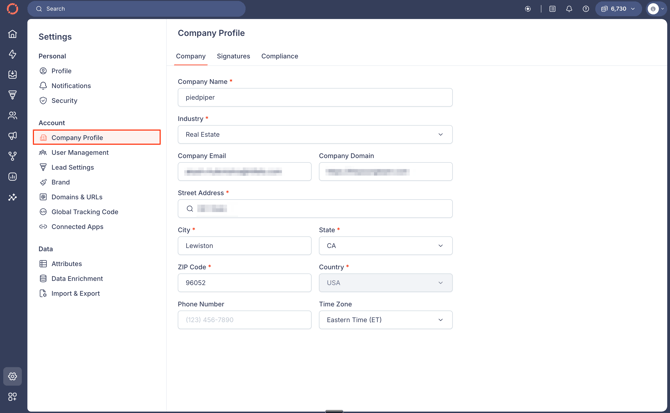
Task: Open the chart analytics icon in sidebar
Action: click(13, 177)
